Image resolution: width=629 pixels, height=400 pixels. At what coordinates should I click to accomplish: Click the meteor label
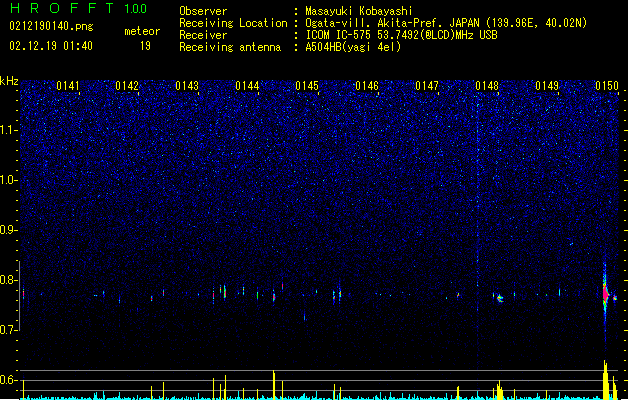(x=142, y=31)
